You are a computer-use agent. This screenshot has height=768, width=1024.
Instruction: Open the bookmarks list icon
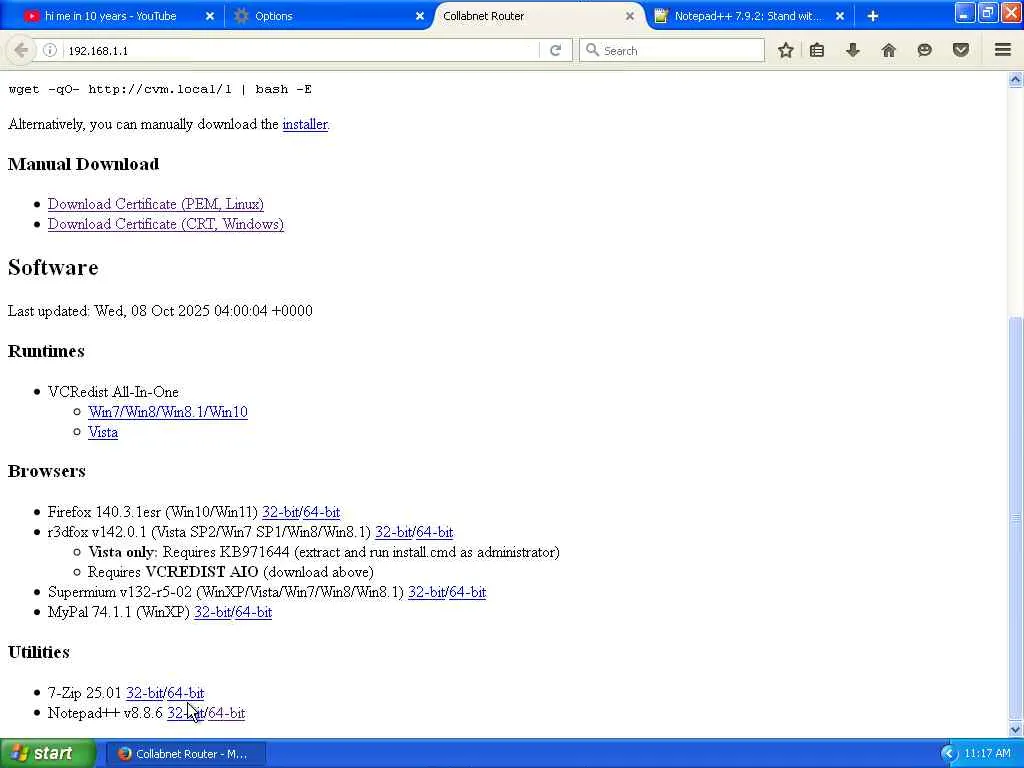816,50
